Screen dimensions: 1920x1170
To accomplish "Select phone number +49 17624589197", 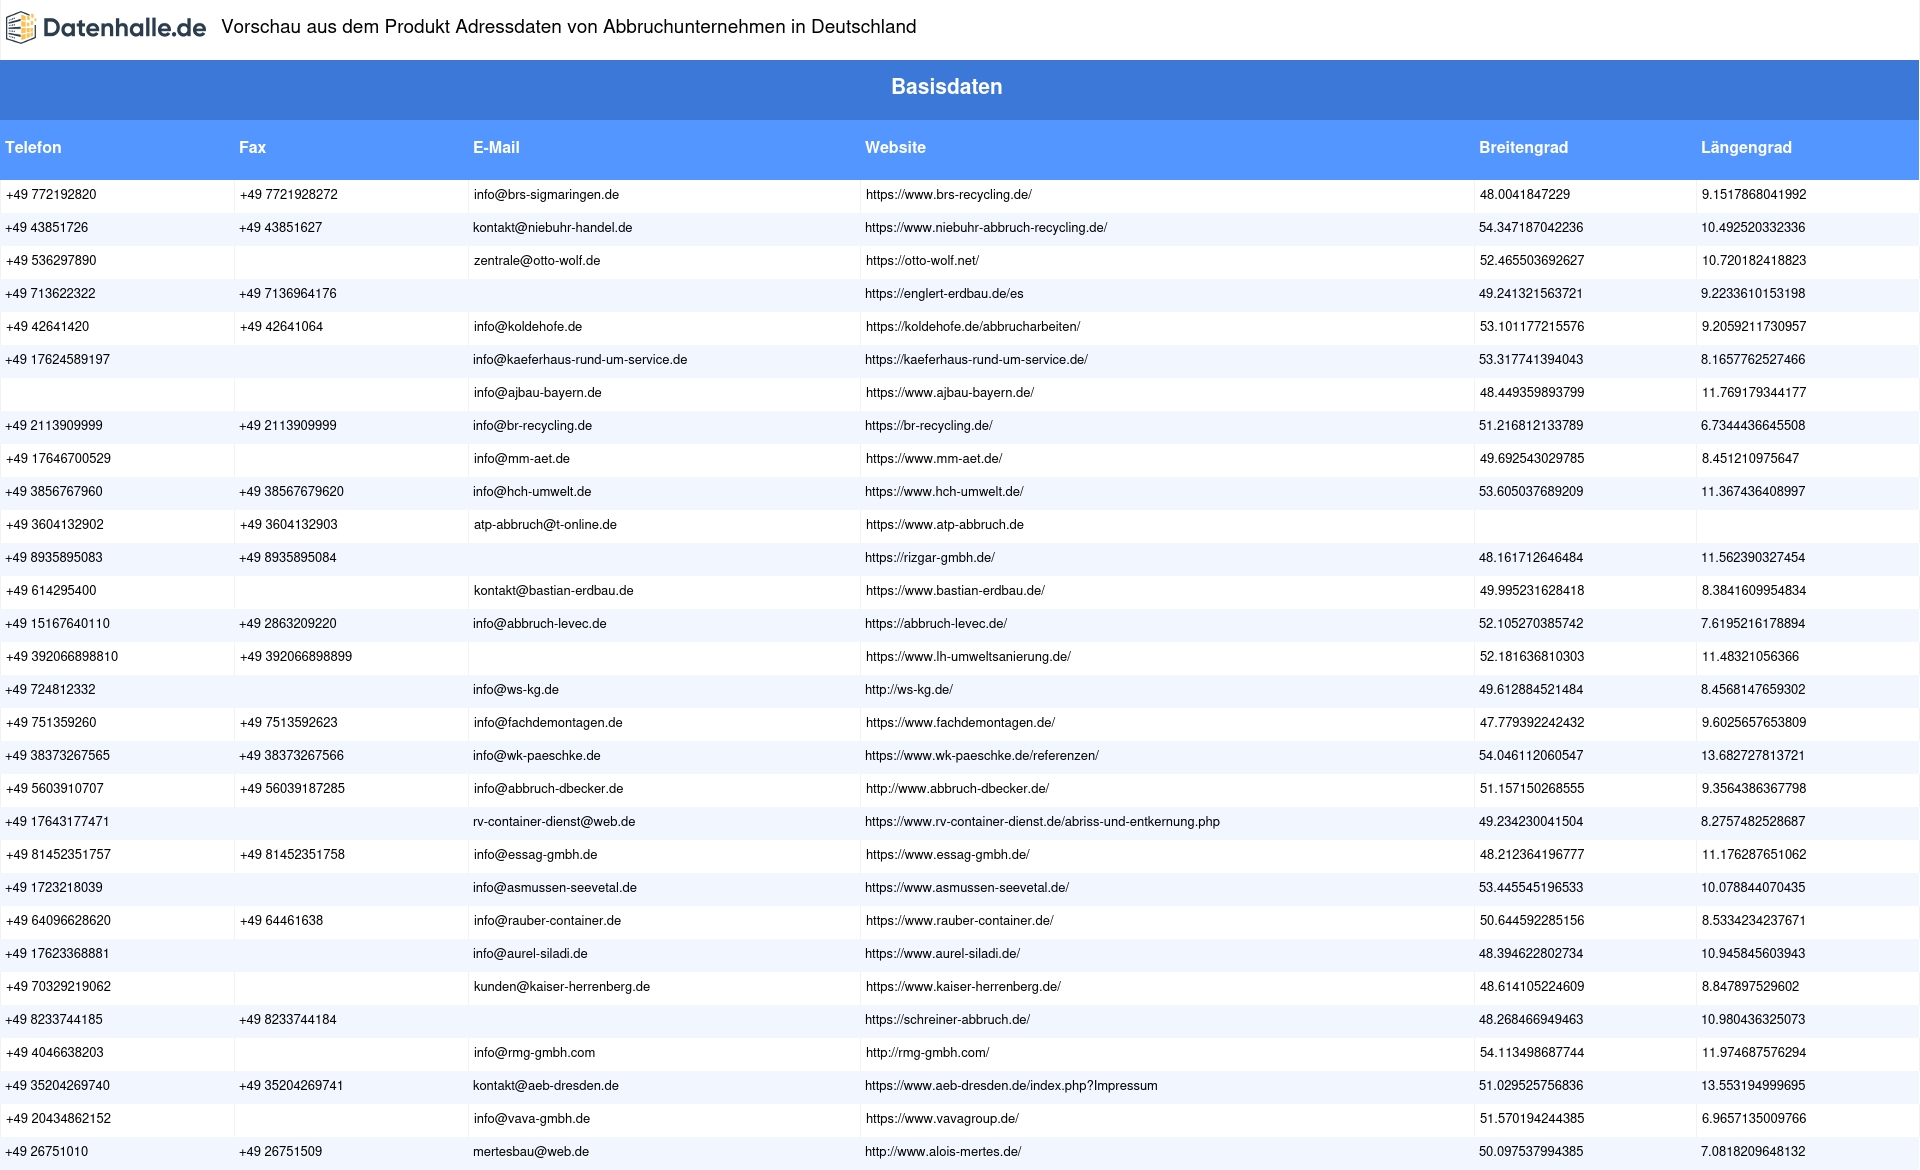I will point(57,360).
